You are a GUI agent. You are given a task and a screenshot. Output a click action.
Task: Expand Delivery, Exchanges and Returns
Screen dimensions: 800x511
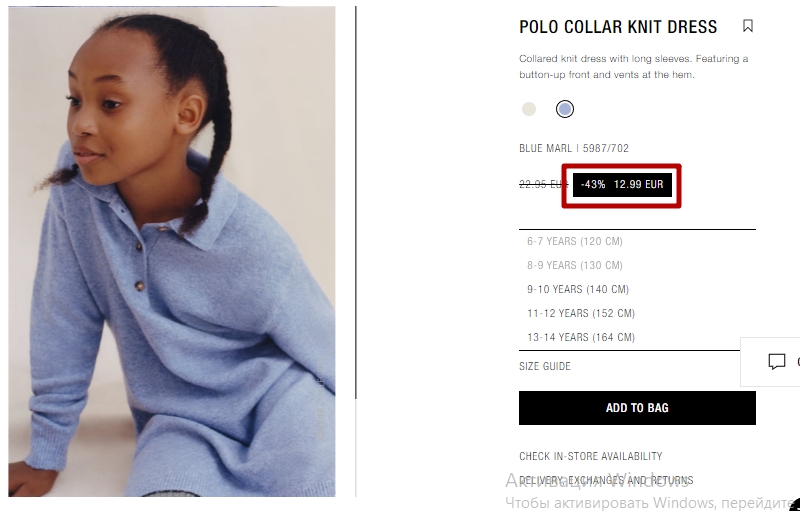coord(606,480)
